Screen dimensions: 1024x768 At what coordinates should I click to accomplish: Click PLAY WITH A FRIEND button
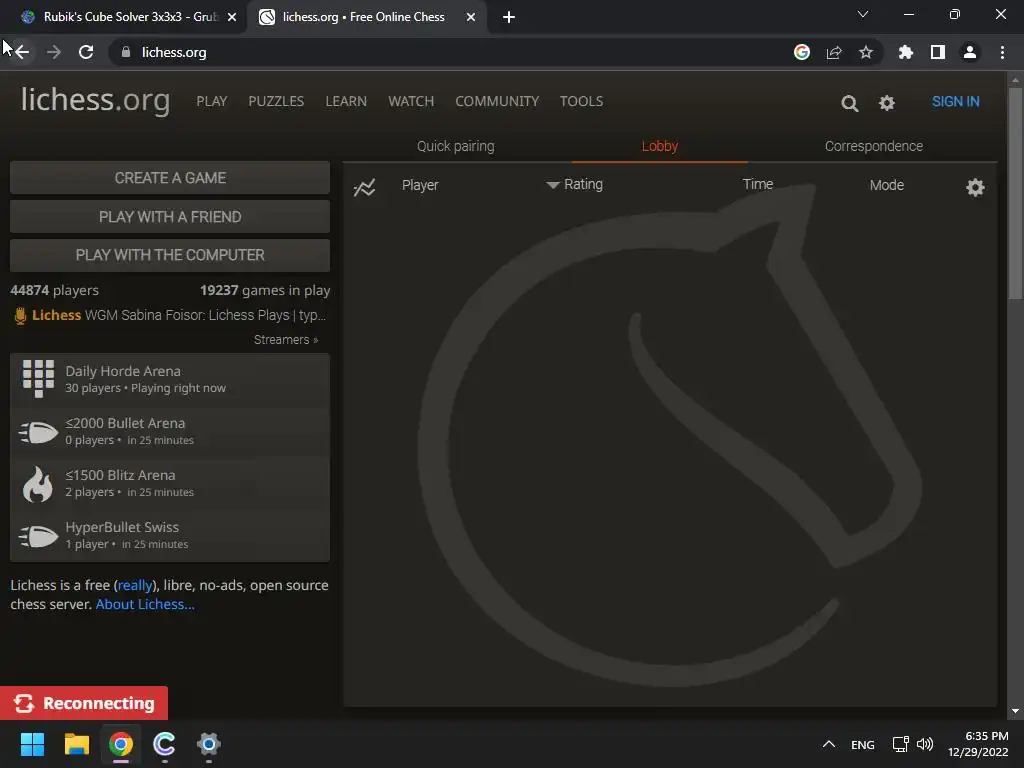point(170,216)
